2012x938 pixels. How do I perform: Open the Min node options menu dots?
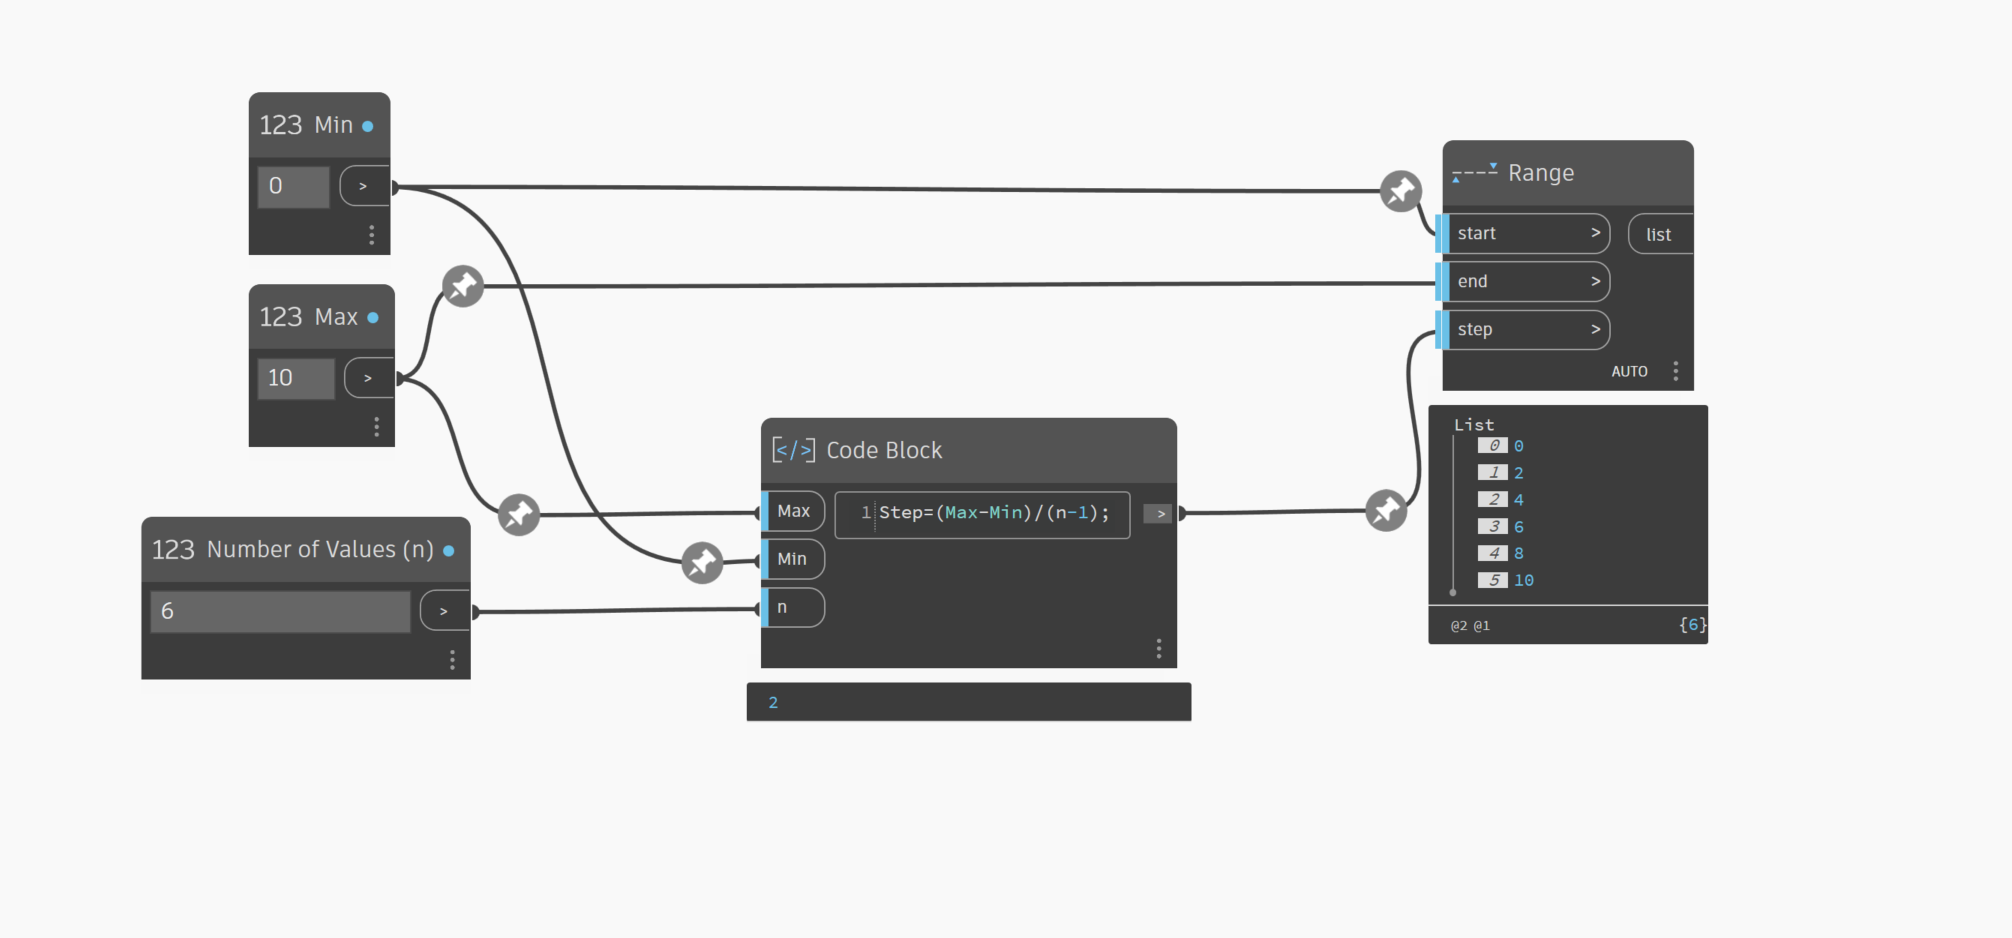[372, 235]
